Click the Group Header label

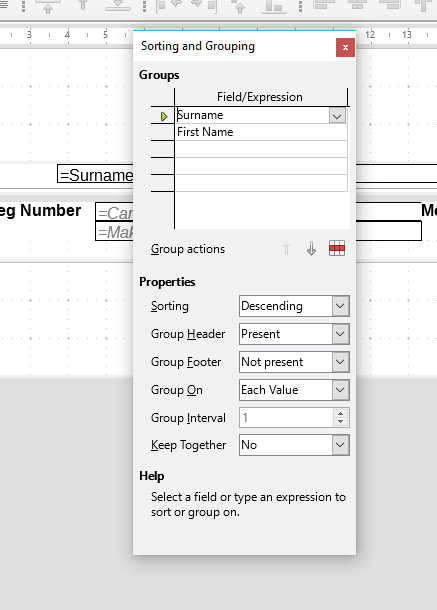coord(188,334)
